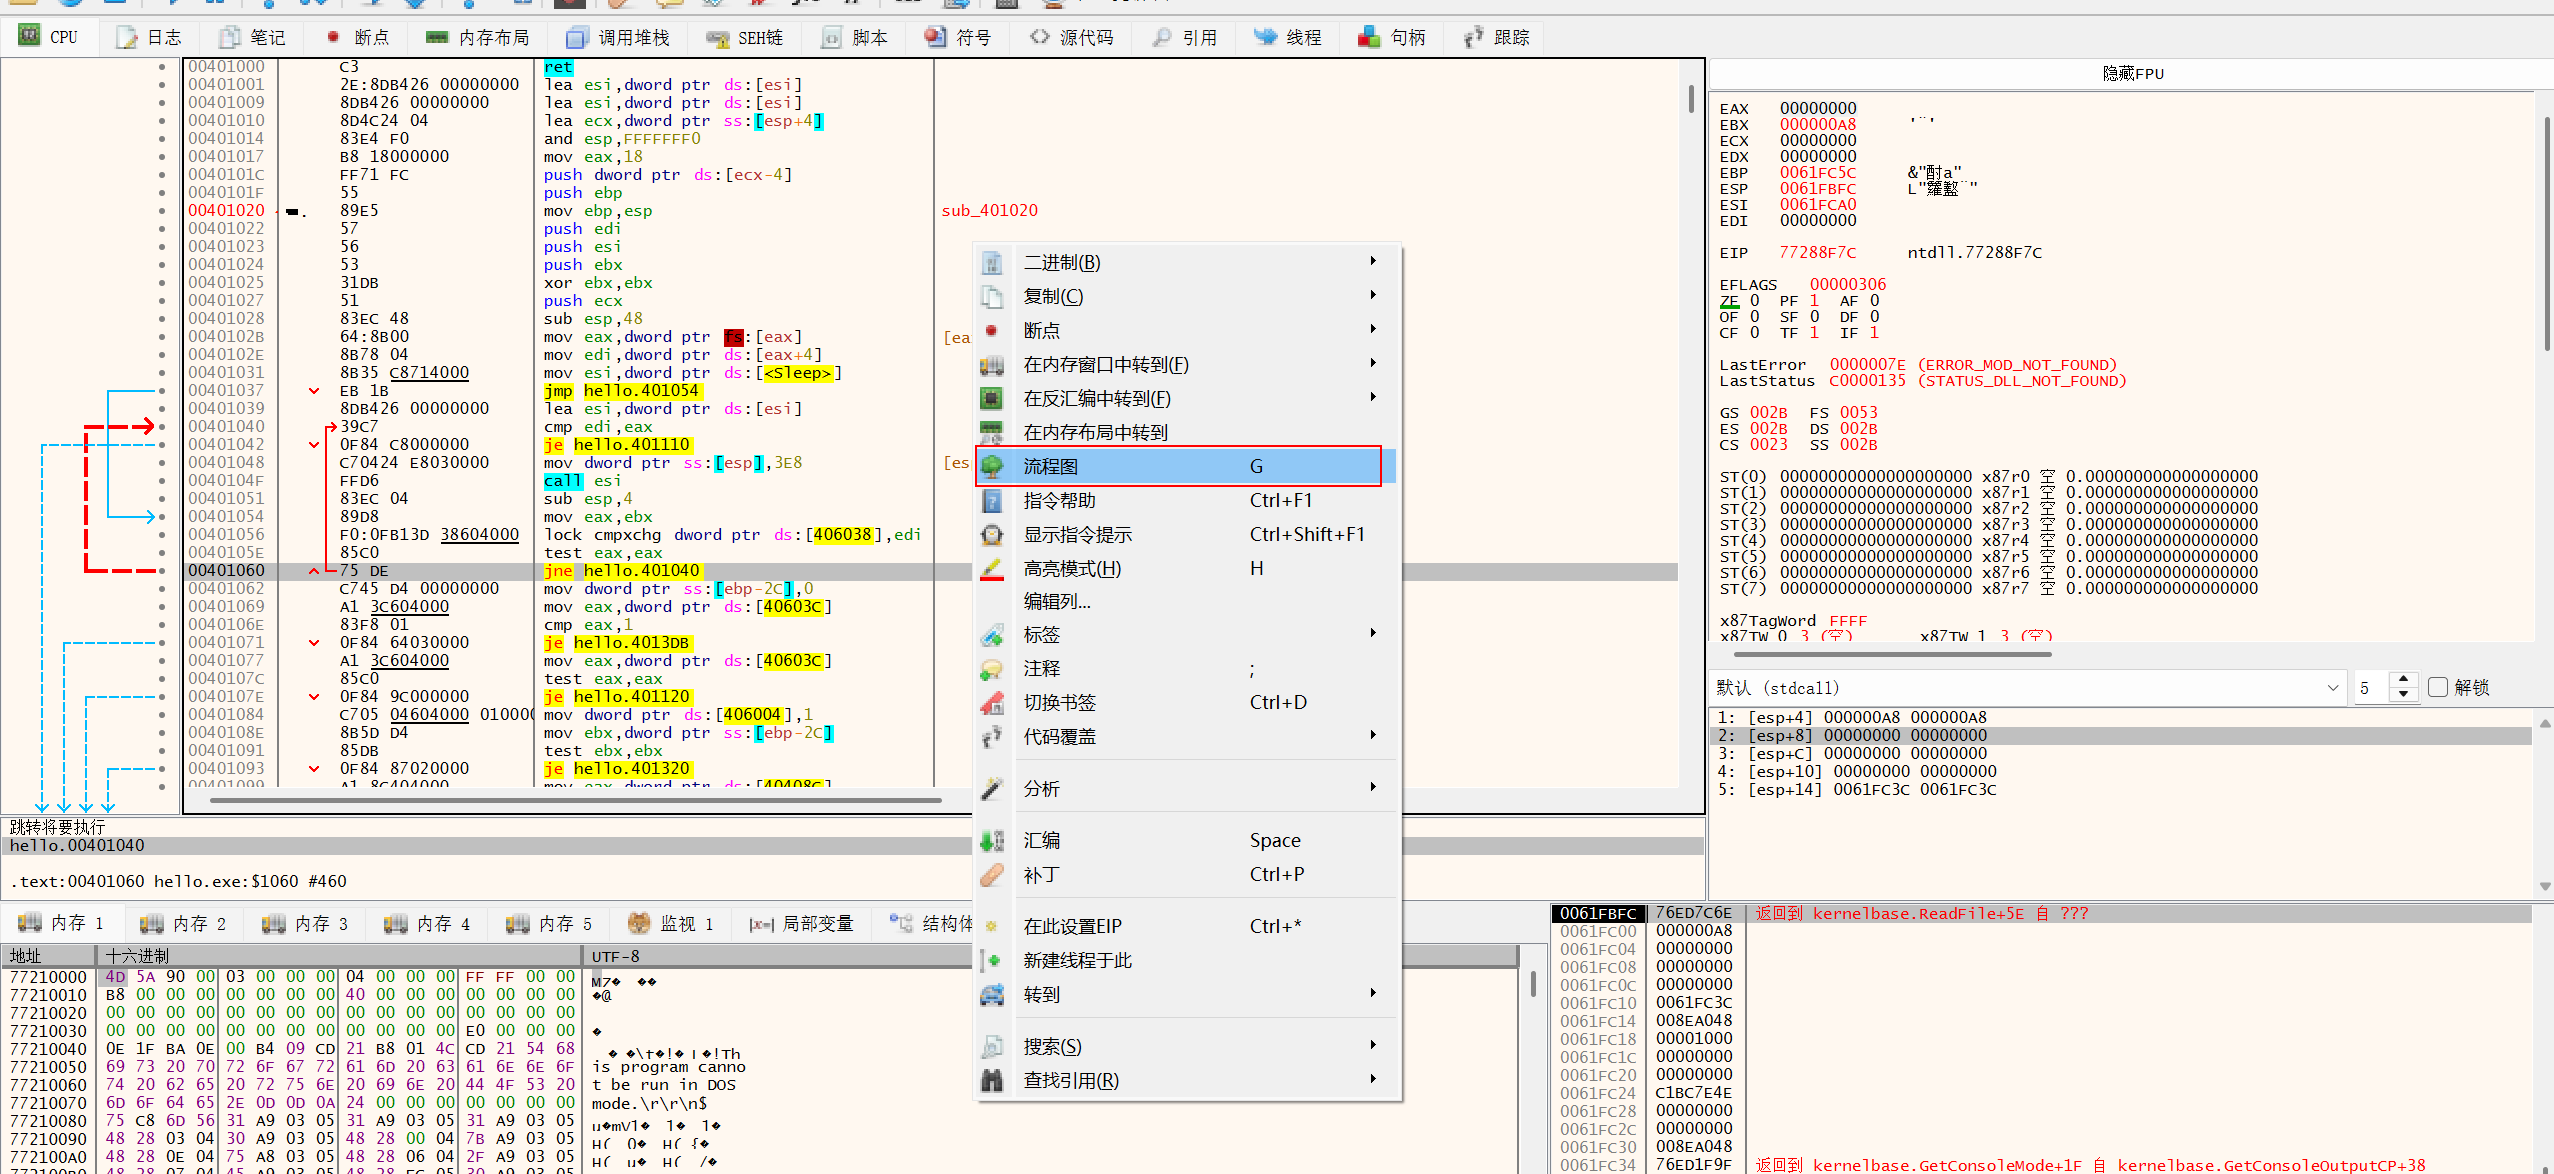Click the 脚本 script tab icon
Screen dimensions: 2554x1174
coord(831,38)
